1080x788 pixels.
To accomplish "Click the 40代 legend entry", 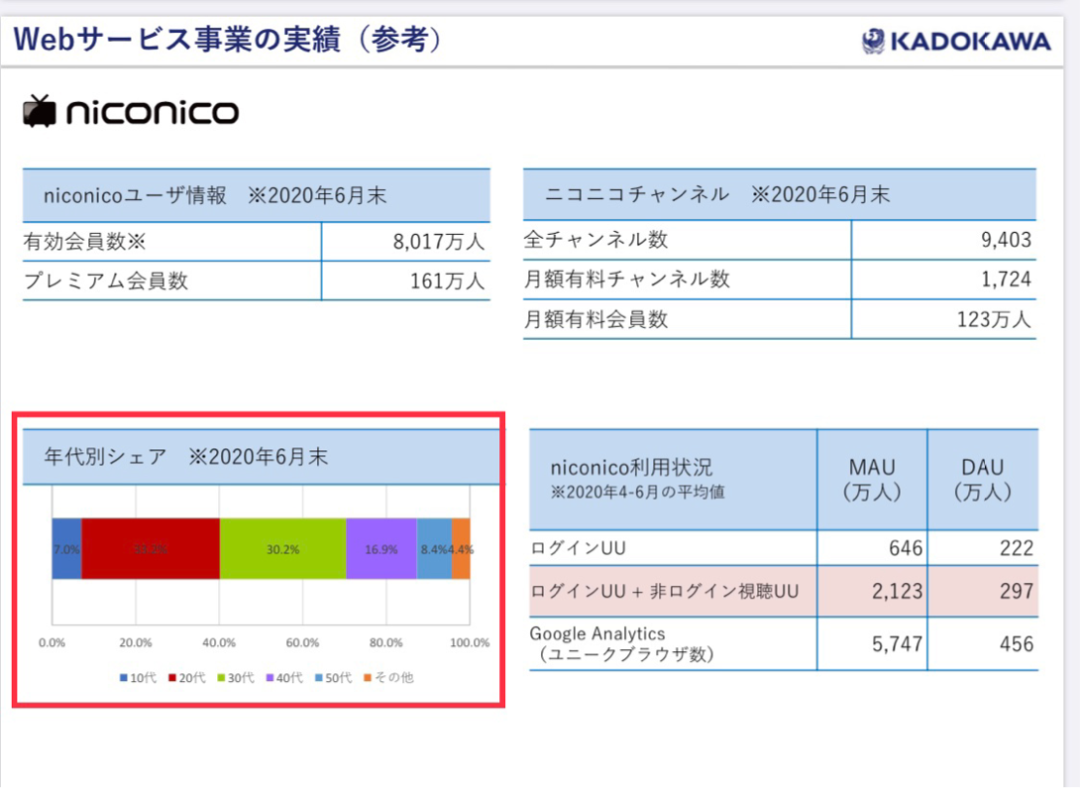I will 284,678.
